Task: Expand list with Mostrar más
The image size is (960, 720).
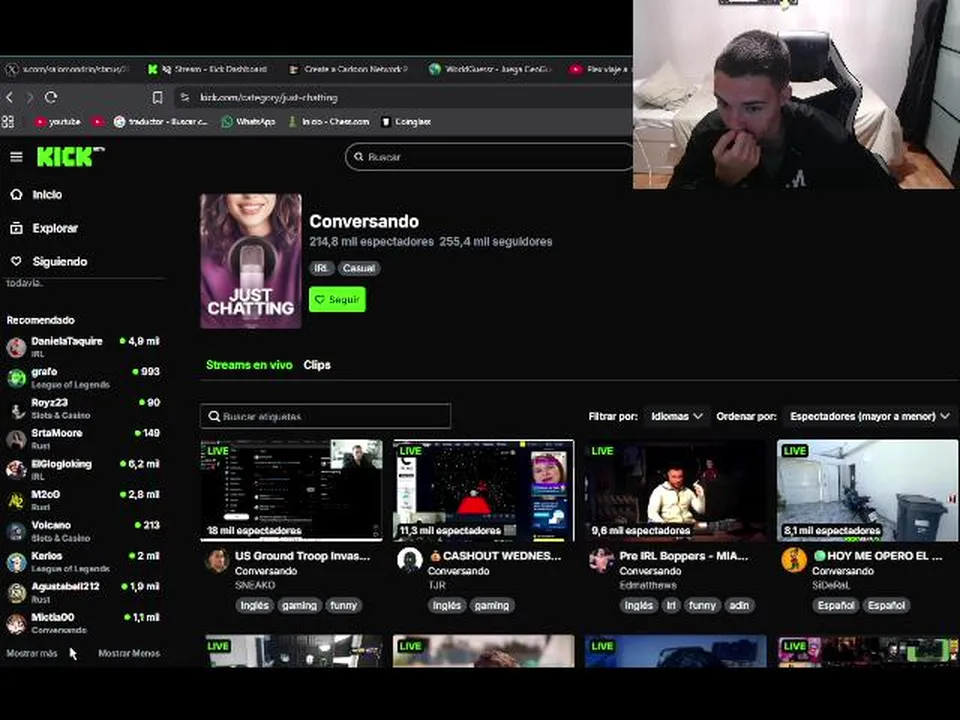Action: coord(32,653)
